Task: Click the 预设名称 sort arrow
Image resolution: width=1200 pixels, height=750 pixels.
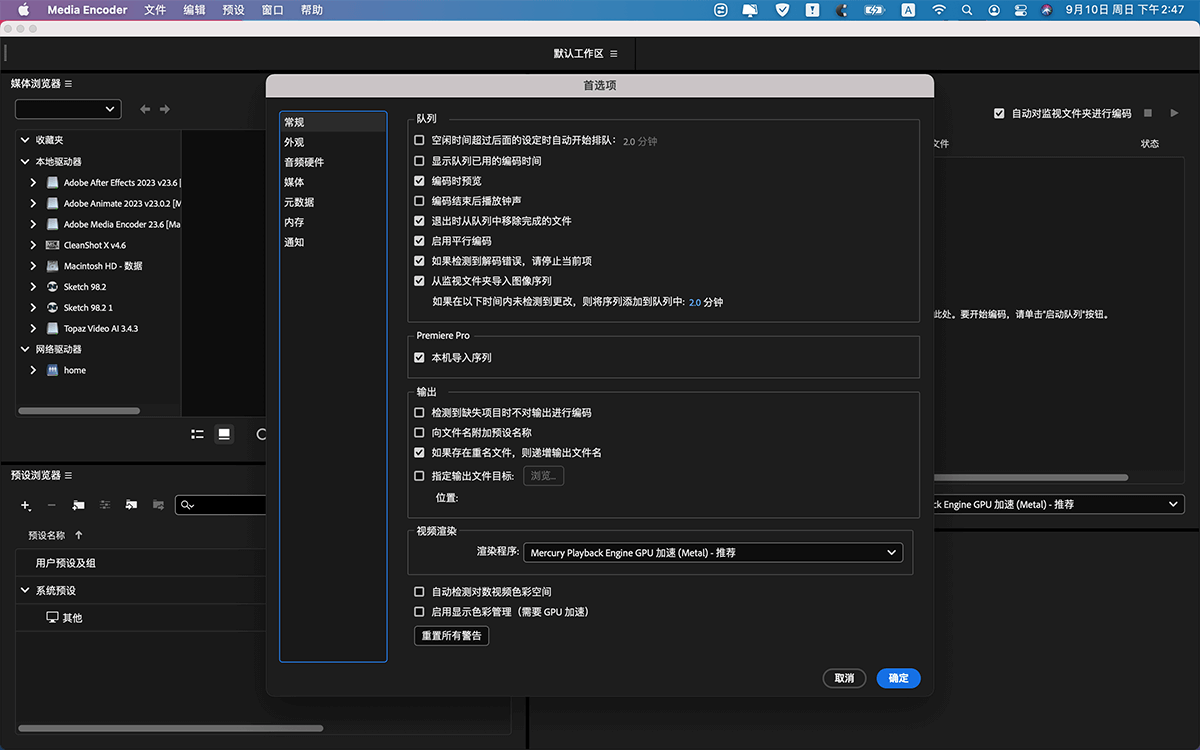Action: (x=79, y=535)
